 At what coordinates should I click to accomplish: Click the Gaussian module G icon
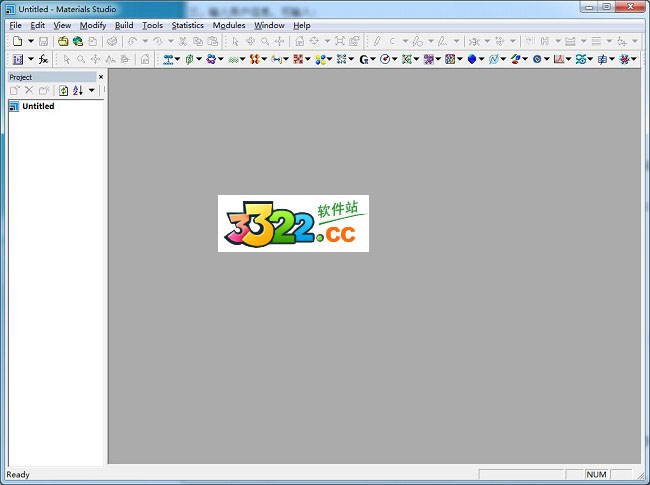click(x=364, y=59)
